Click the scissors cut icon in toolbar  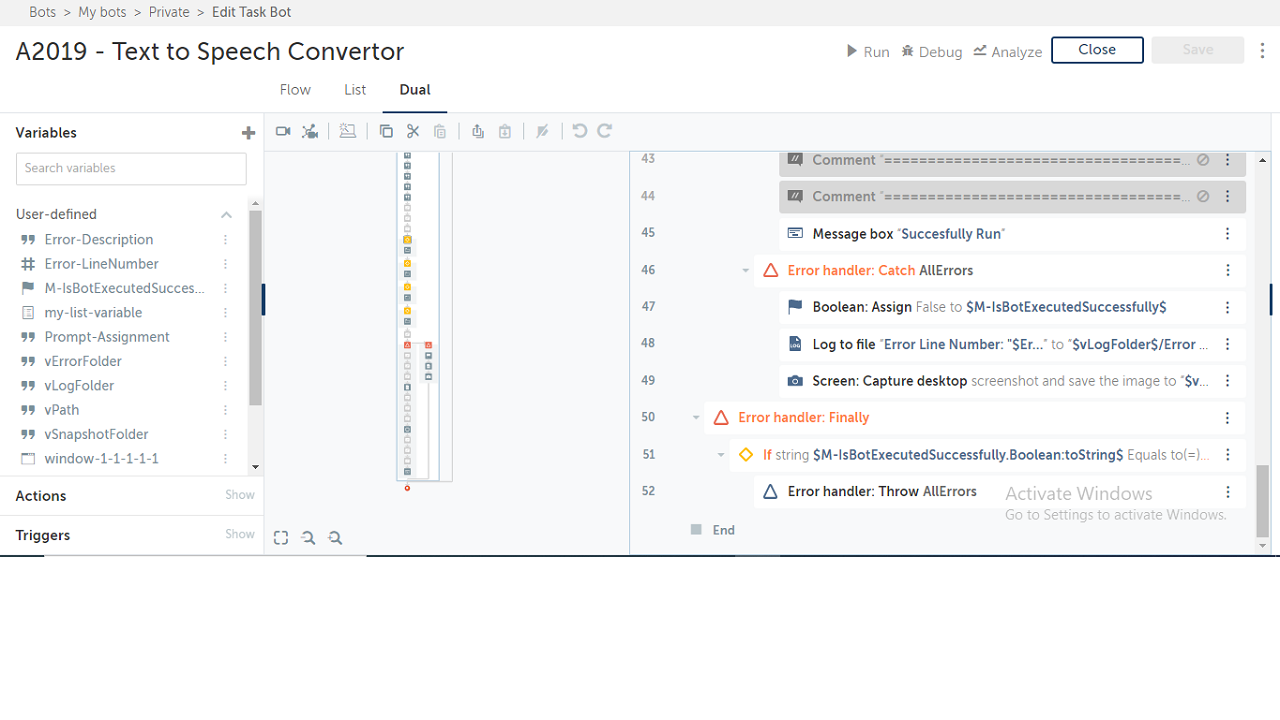pyautogui.click(x=413, y=131)
